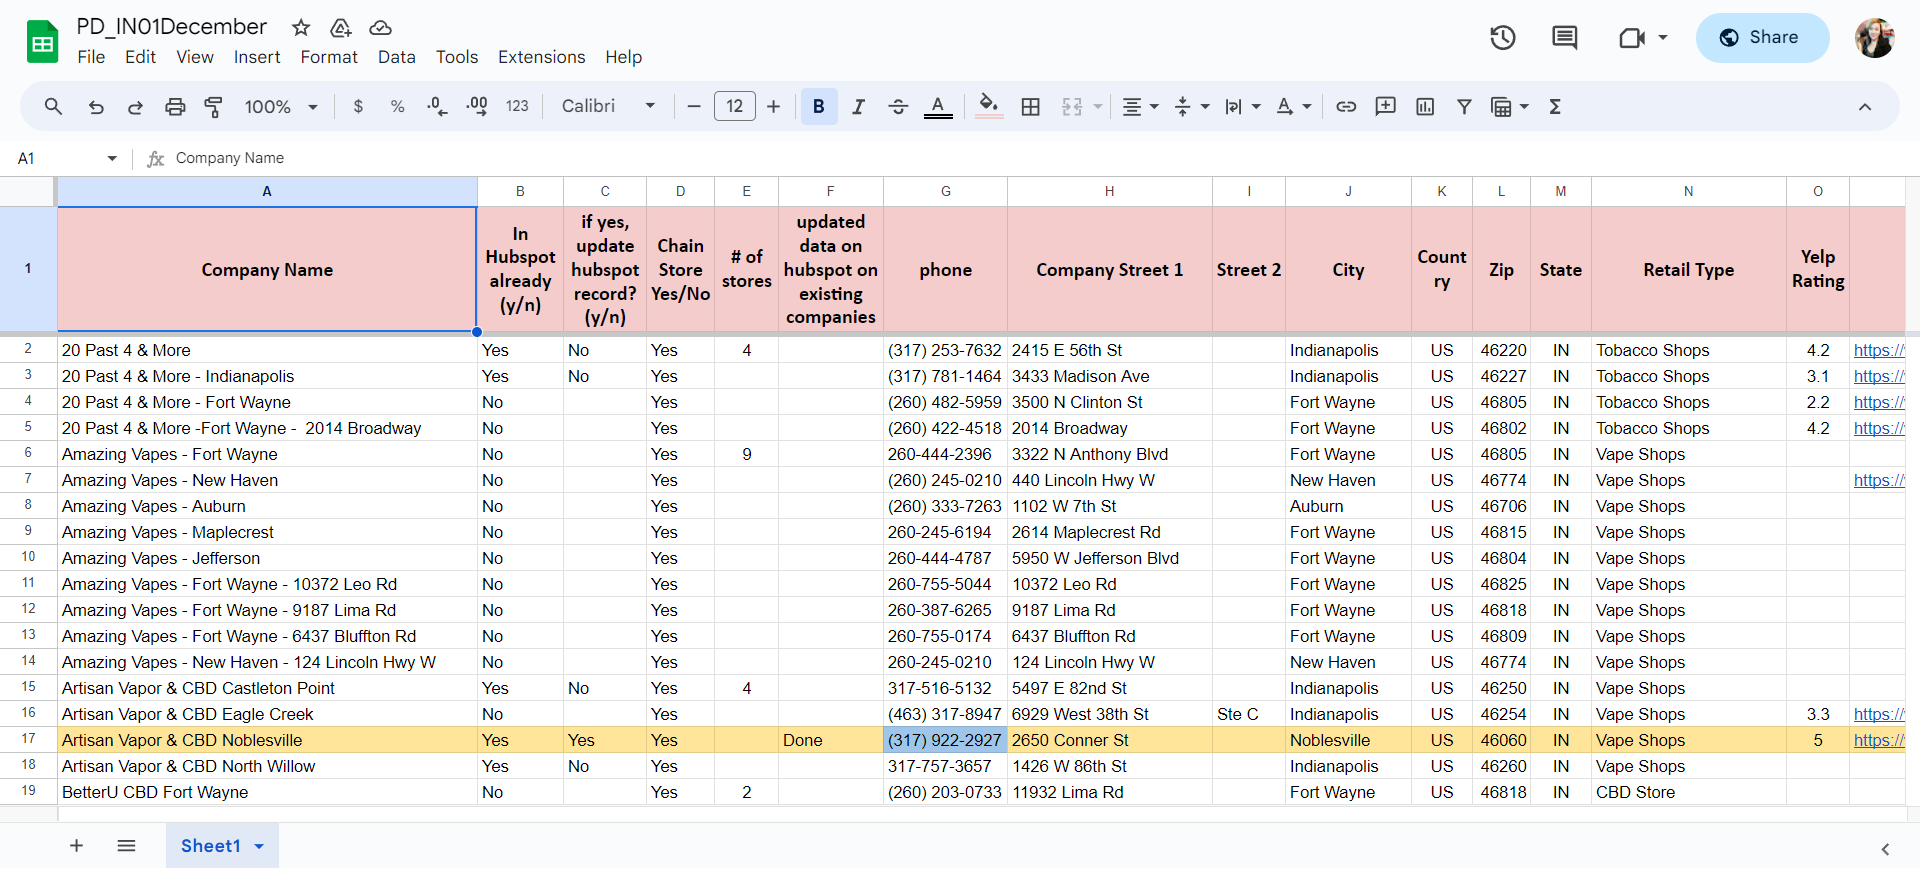
Task: Click the video call camera icon
Action: click(1632, 38)
